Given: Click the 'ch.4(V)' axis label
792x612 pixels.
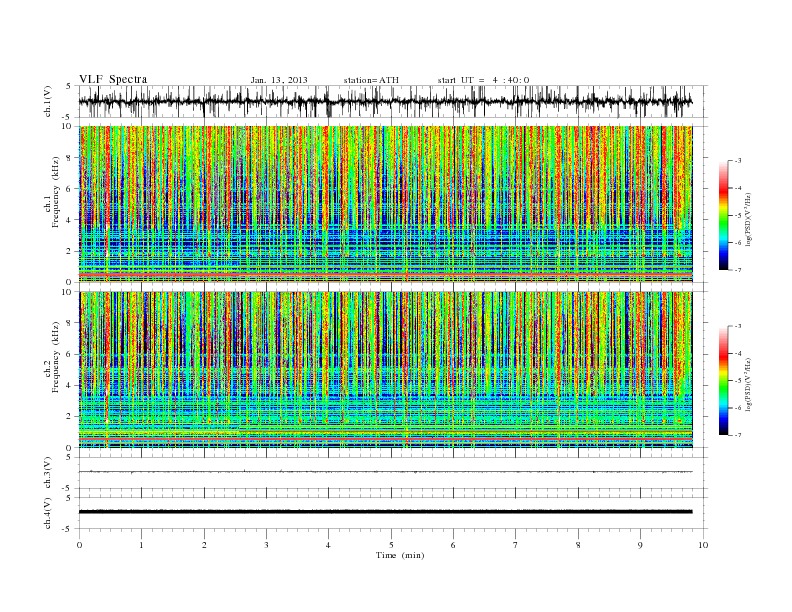Looking at the screenshot, I should (48, 513).
